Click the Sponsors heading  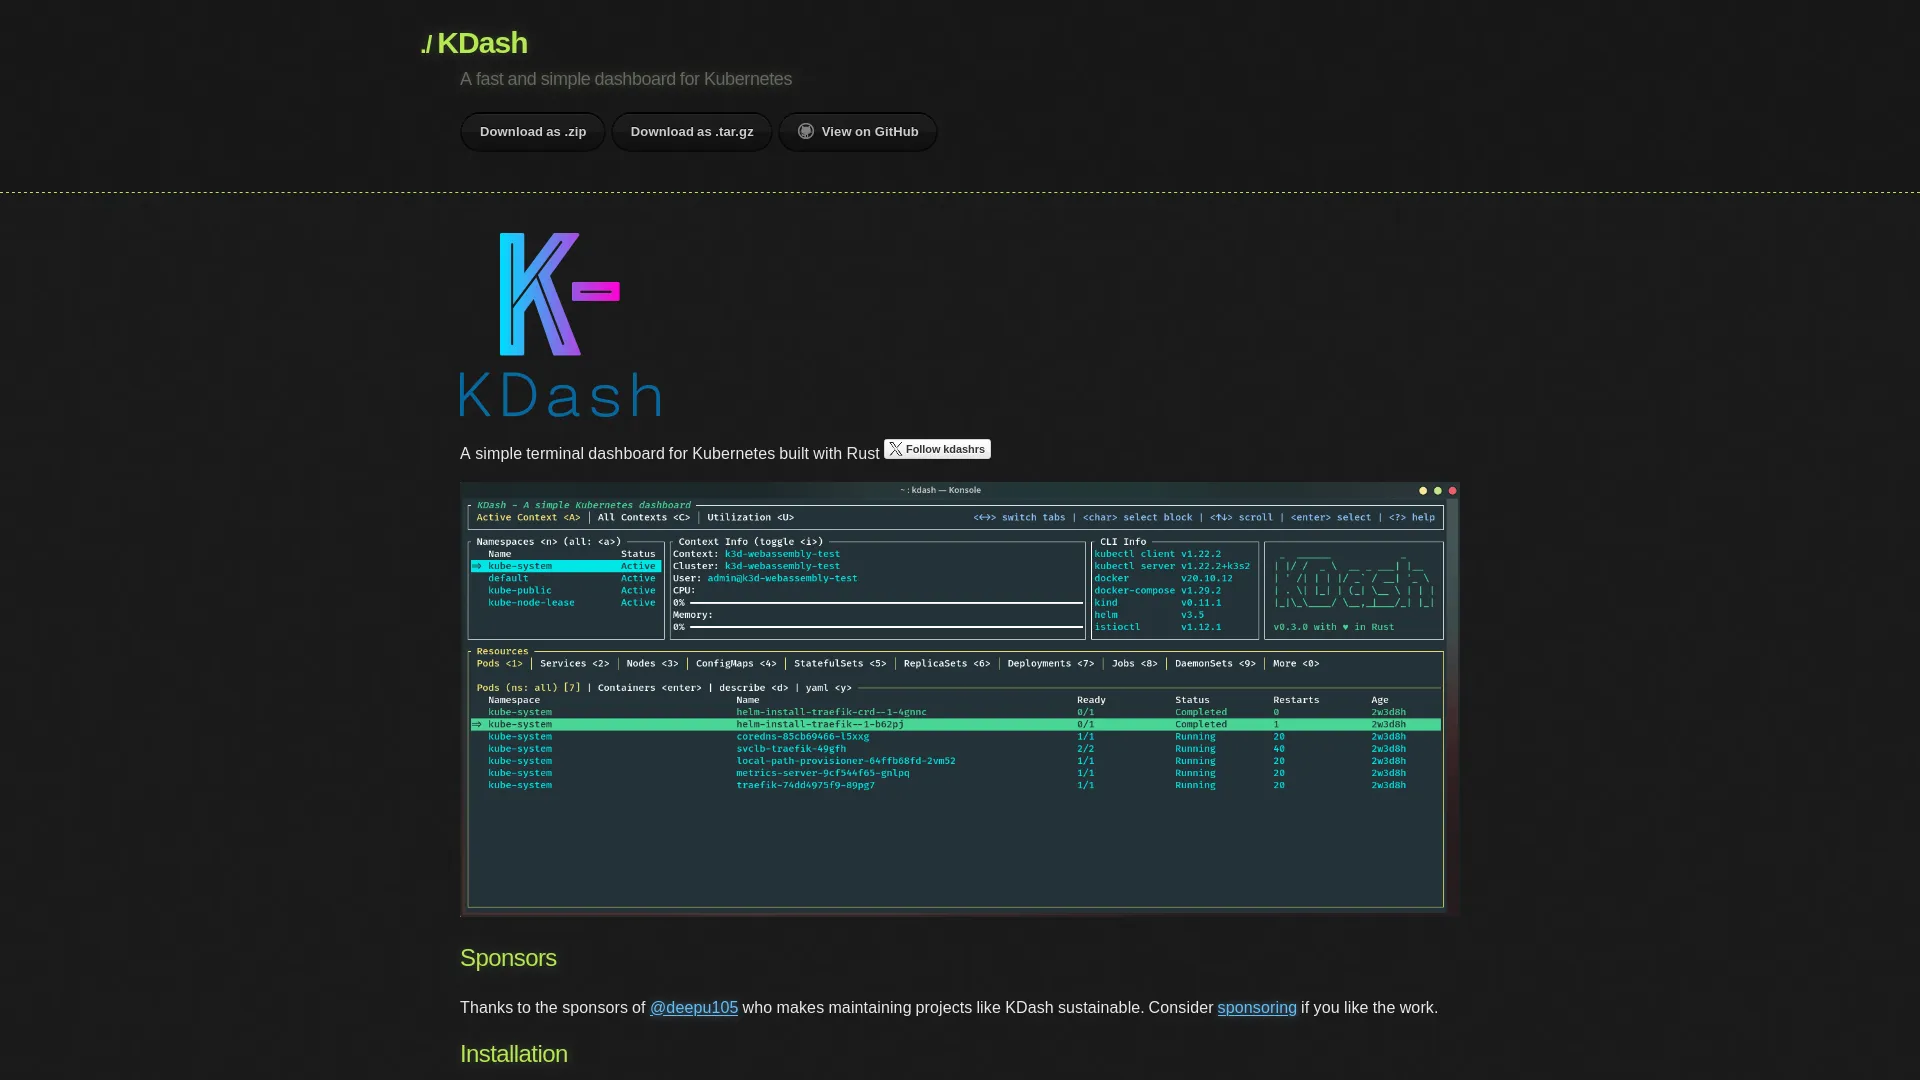(x=508, y=958)
